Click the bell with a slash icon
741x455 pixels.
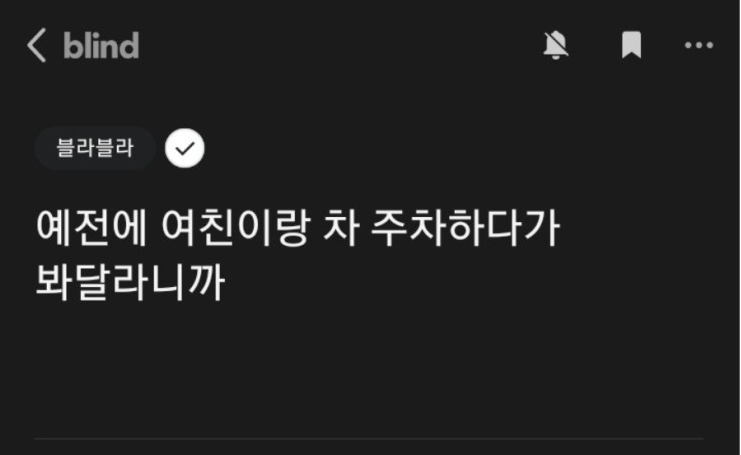pyautogui.click(x=555, y=45)
